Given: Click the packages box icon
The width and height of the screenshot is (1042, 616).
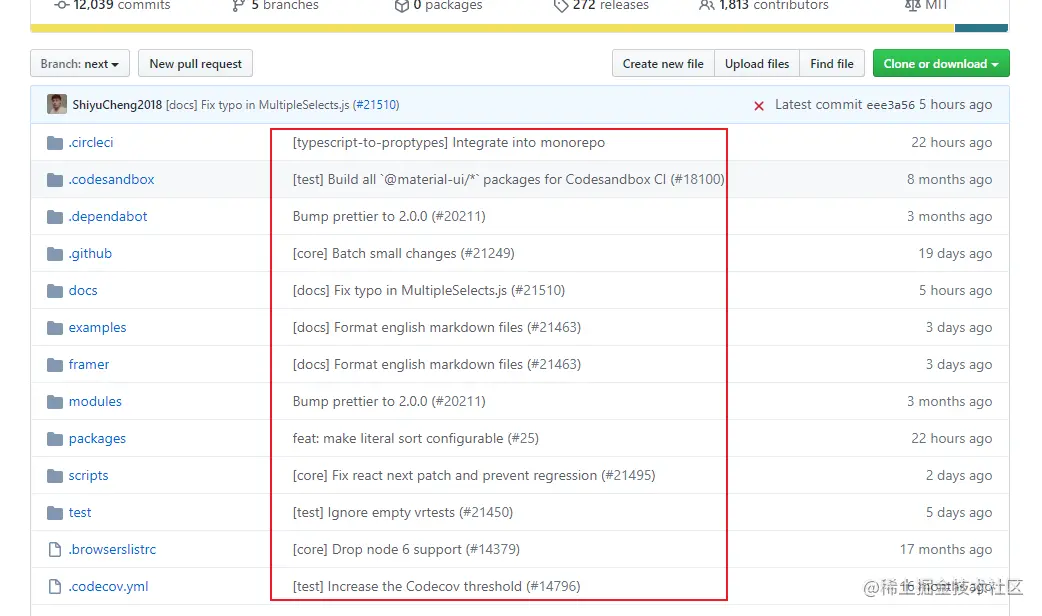Looking at the screenshot, I should tap(401, 5).
